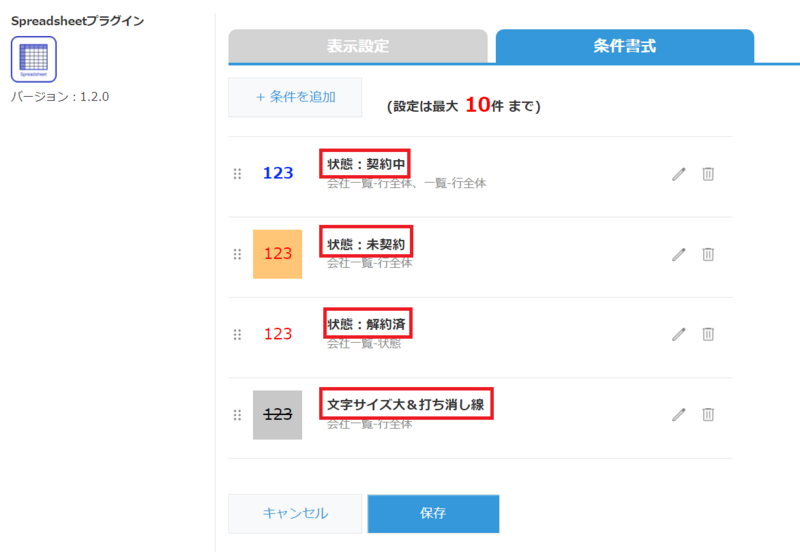800x552 pixels.
Task: Delete the 状態：解約済 condition
Action: tap(708, 334)
